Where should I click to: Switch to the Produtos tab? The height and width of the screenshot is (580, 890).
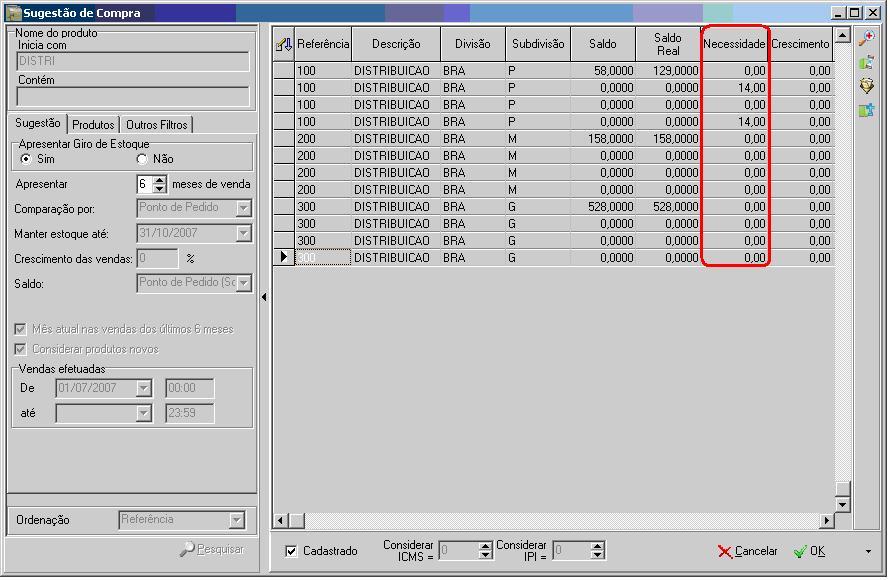93,125
